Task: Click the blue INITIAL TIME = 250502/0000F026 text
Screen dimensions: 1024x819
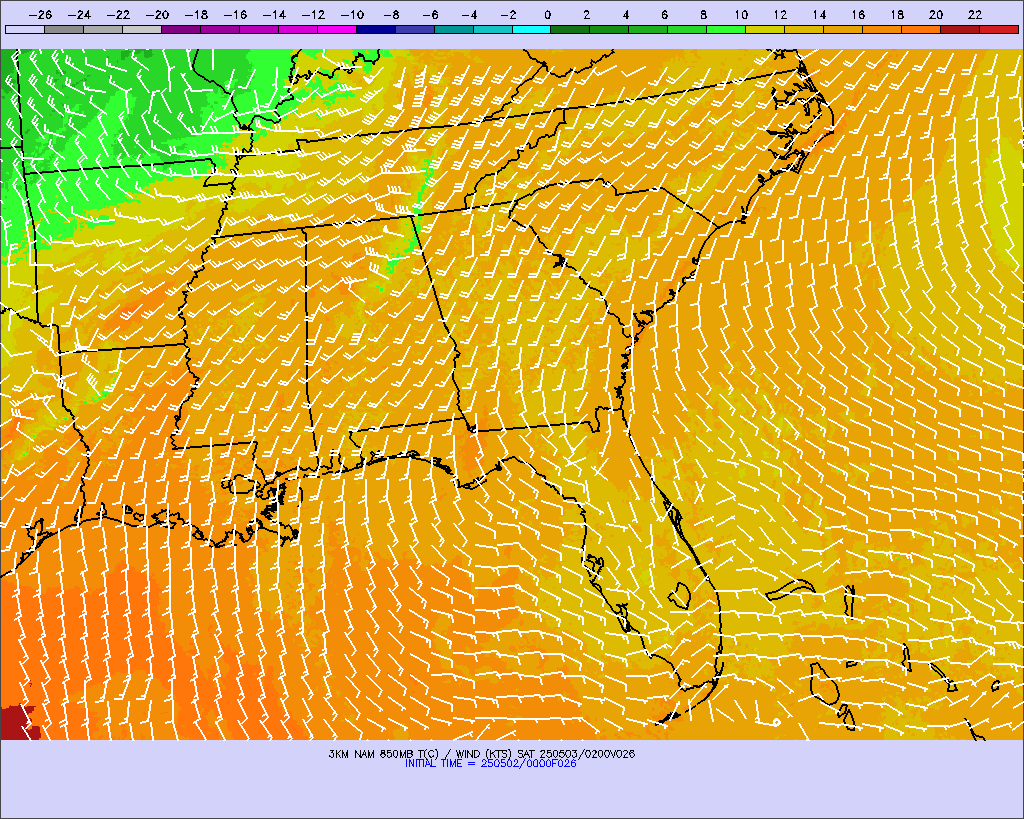Action: [491, 763]
